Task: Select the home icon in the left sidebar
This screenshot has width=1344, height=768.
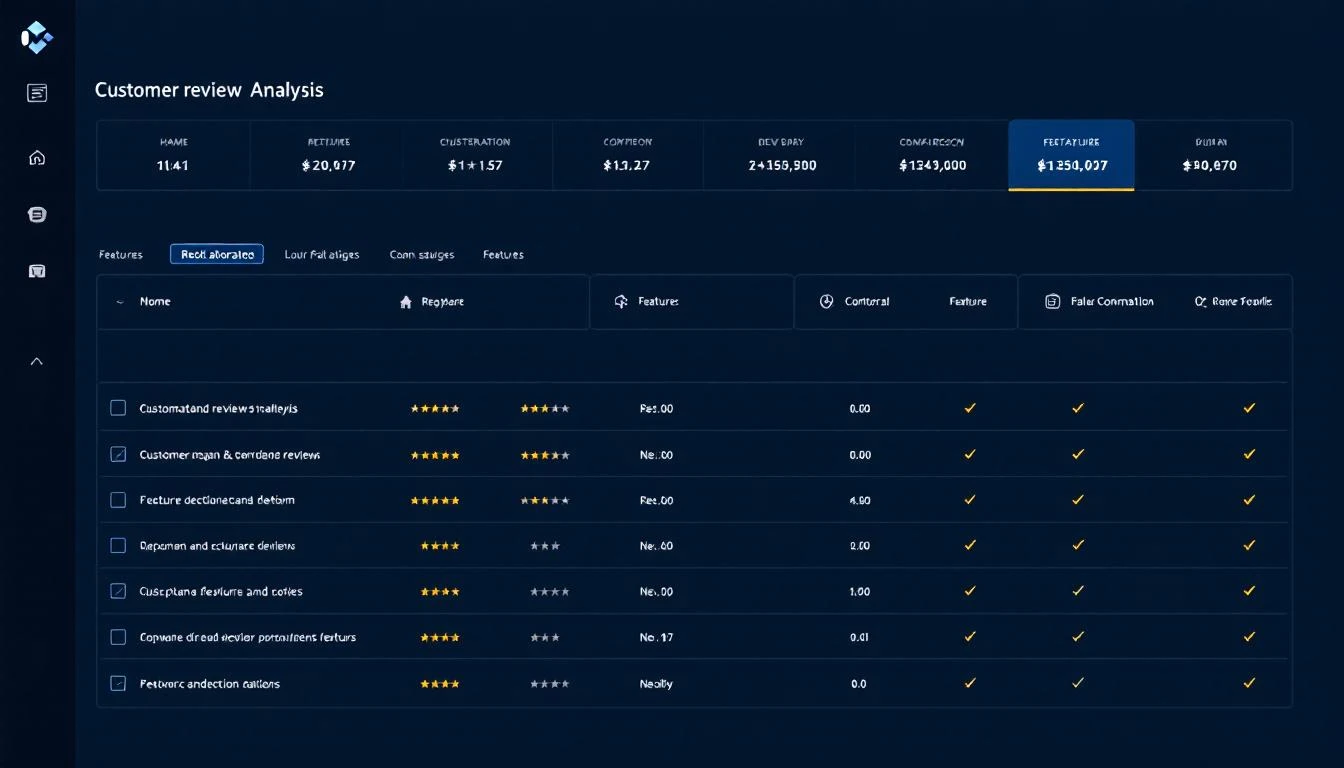Action: (37, 157)
